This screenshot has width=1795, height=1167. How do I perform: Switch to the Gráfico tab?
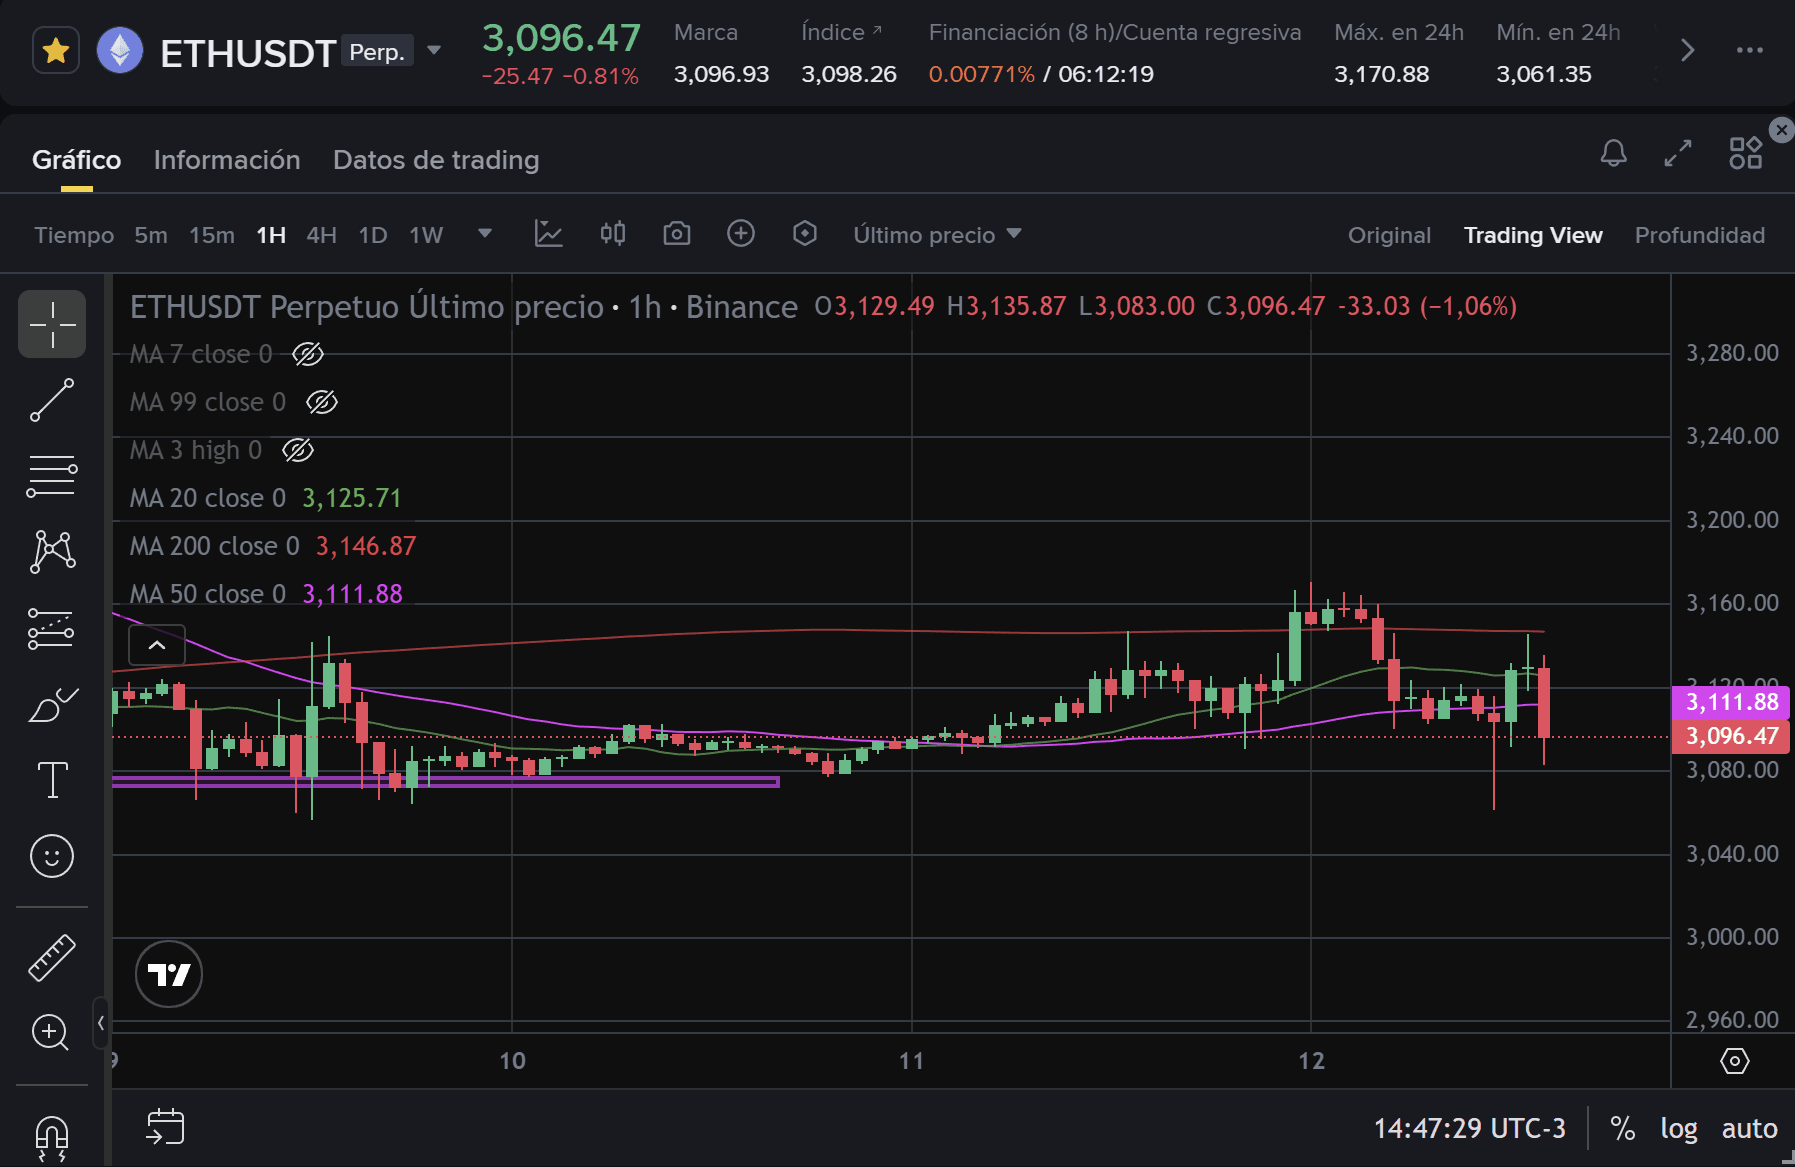[x=76, y=160]
